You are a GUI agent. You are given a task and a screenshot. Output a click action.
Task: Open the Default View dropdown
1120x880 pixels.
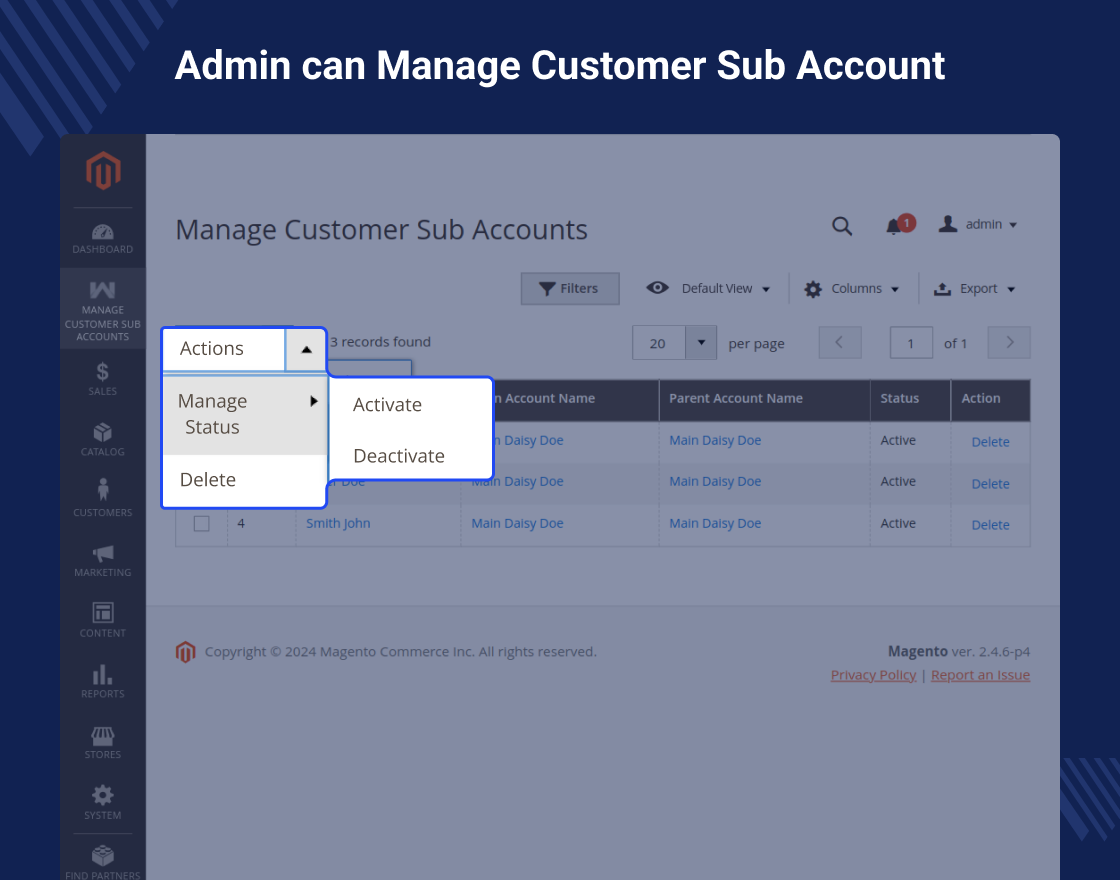(x=708, y=289)
